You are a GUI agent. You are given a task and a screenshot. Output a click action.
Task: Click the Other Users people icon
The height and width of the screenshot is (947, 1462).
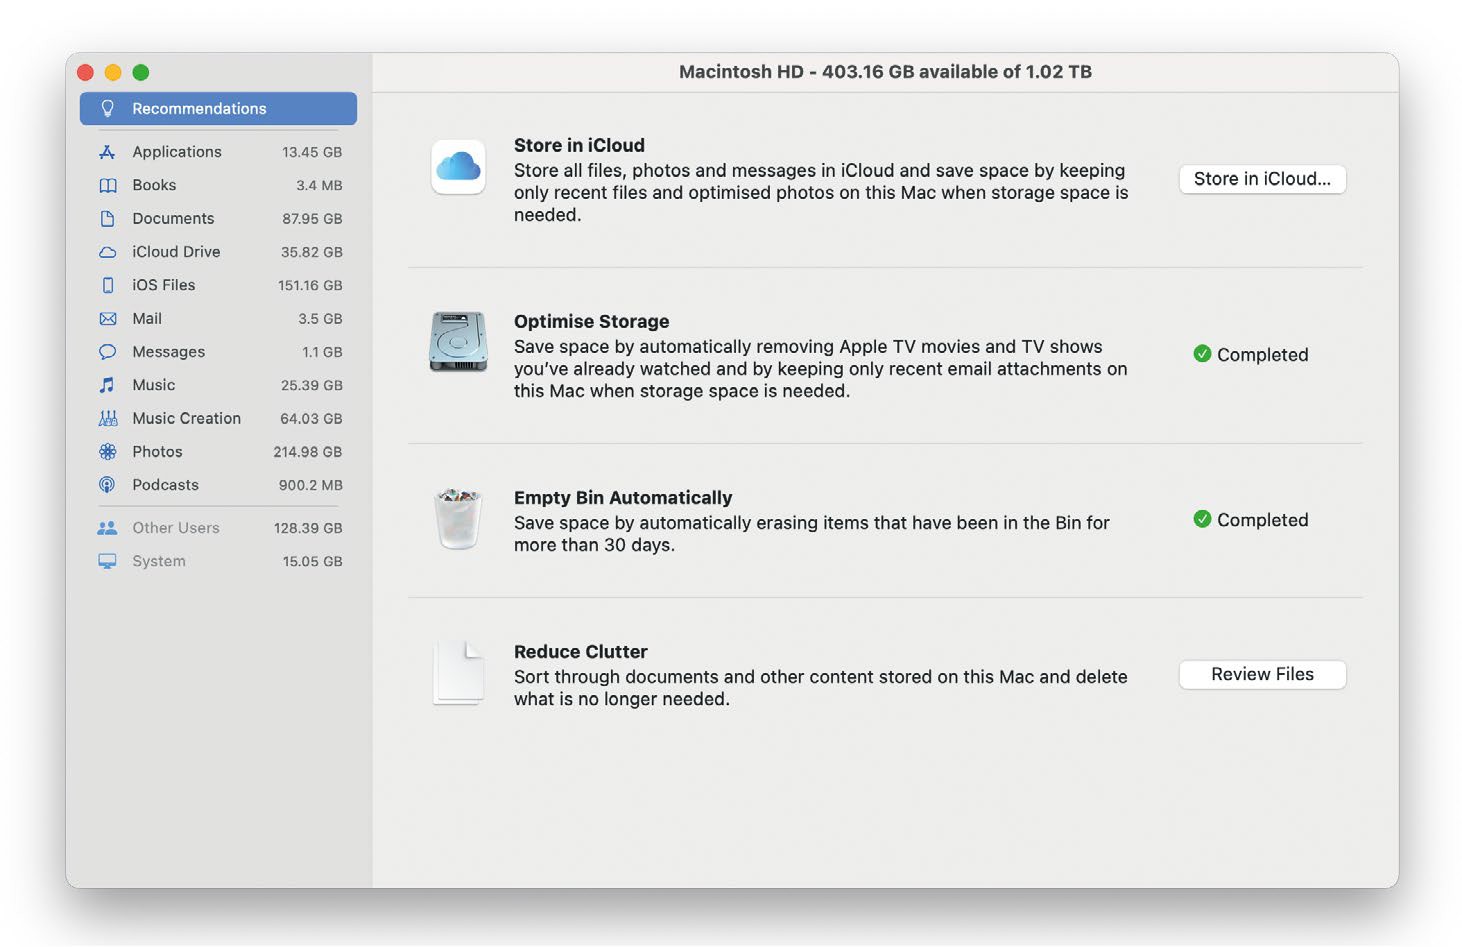point(108,528)
